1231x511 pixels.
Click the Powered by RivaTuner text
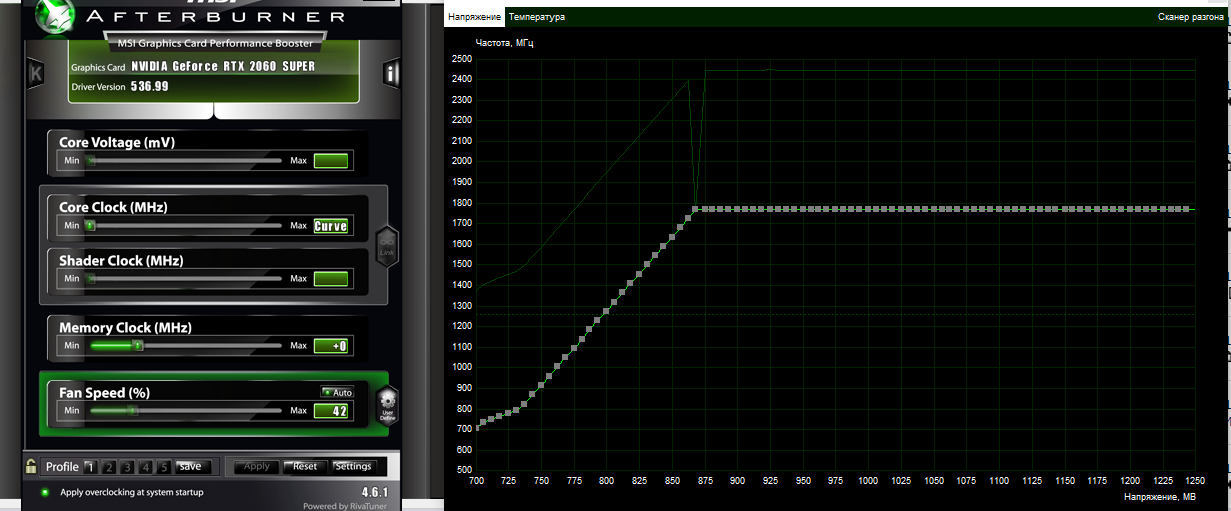pyautogui.click(x=346, y=506)
